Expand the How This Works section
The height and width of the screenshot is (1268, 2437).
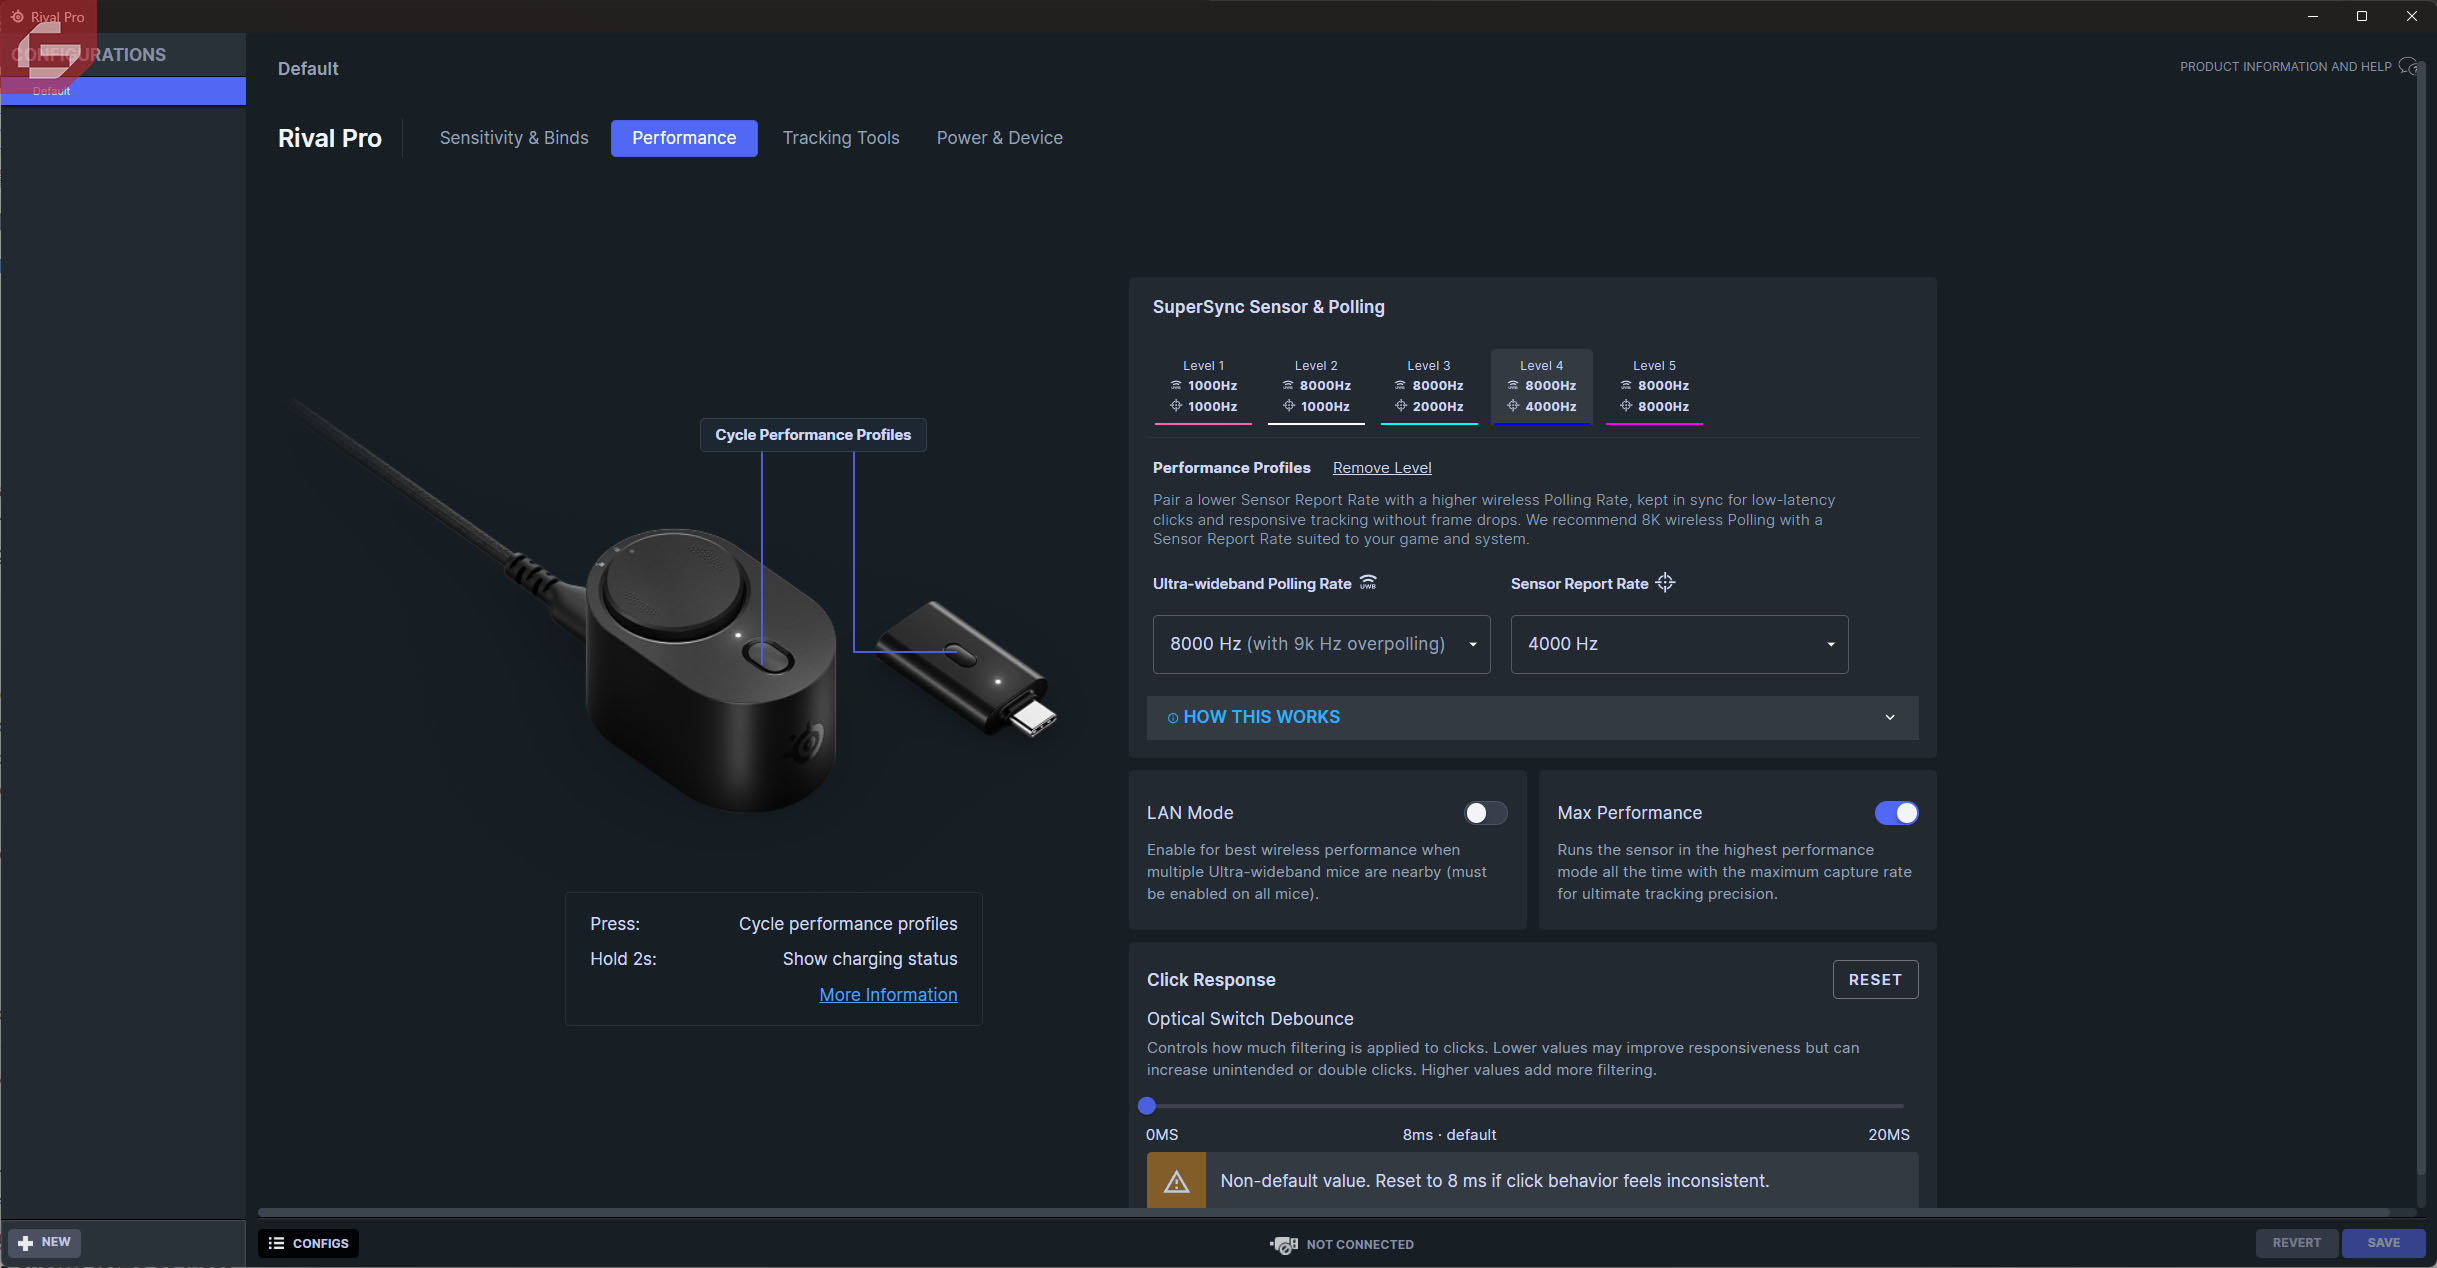(1532, 718)
